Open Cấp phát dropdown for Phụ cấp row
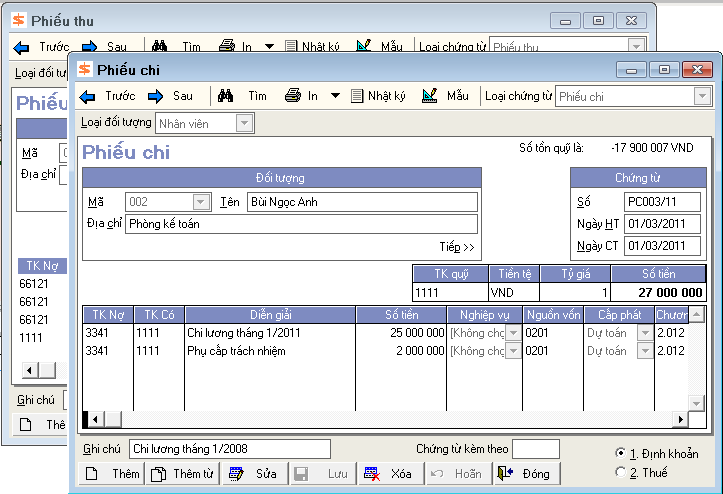This screenshot has width=723, height=494. (645, 351)
